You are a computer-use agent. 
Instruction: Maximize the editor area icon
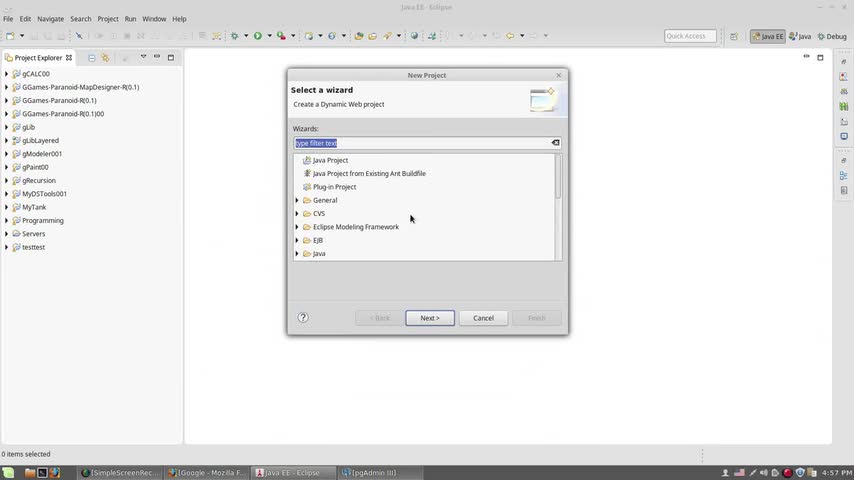820,57
